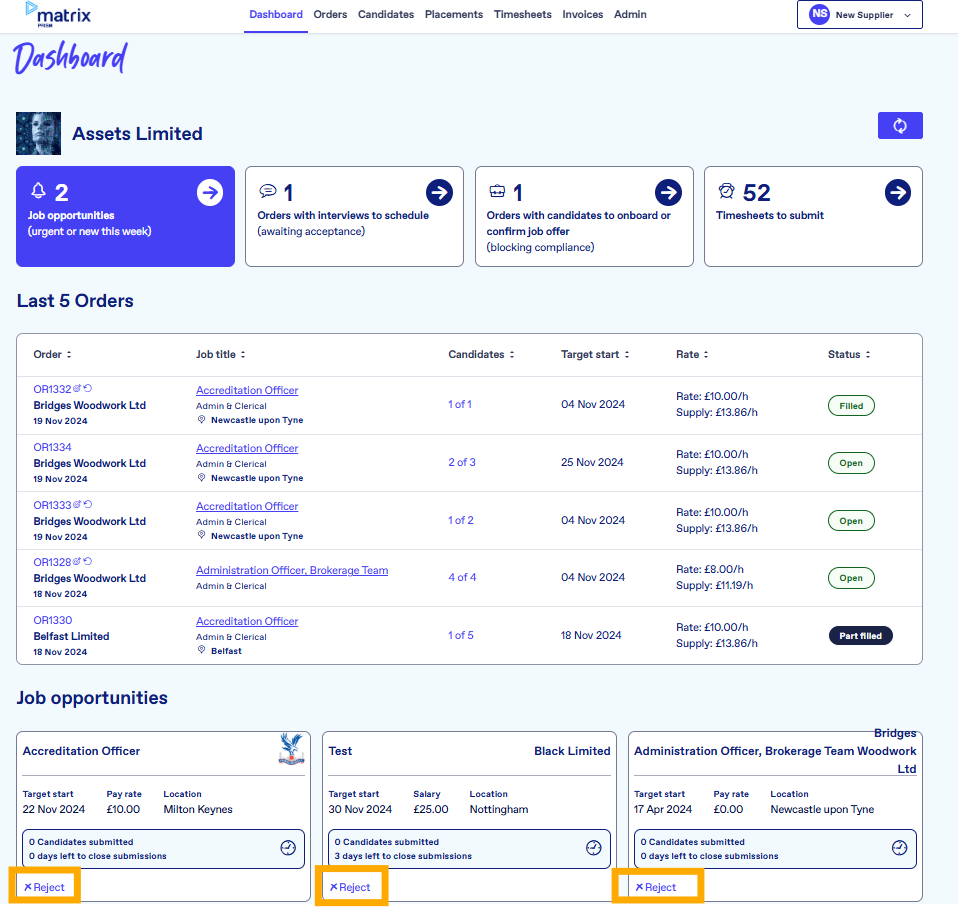Click the blue refresh icon button
This screenshot has width=958, height=907.
point(900,125)
